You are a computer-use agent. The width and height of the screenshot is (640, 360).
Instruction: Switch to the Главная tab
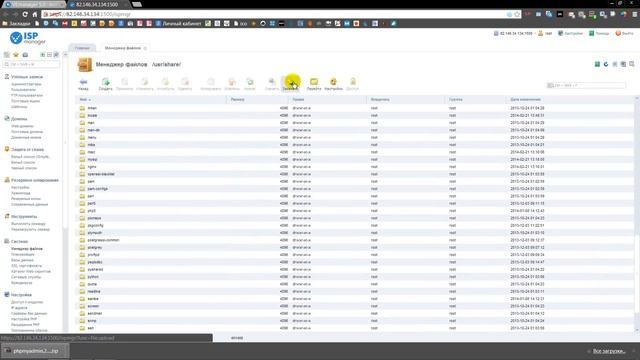coord(82,48)
